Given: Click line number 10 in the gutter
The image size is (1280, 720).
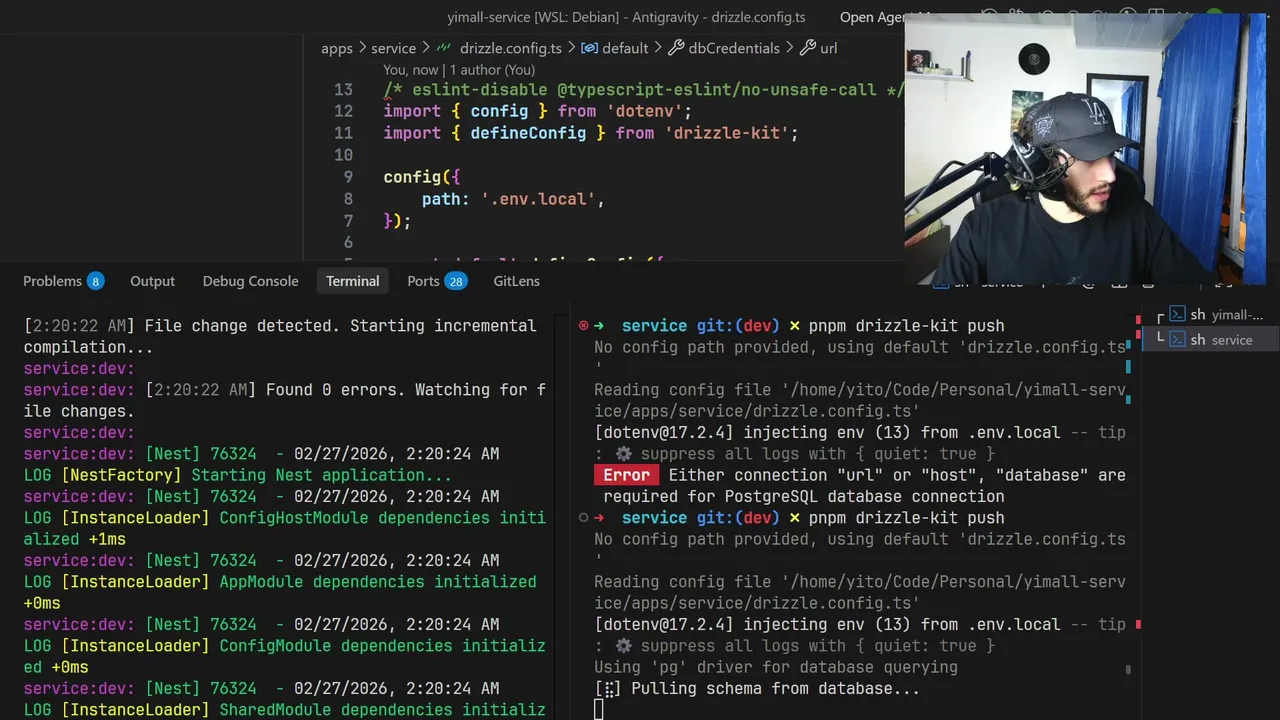Looking at the screenshot, I should (343, 155).
